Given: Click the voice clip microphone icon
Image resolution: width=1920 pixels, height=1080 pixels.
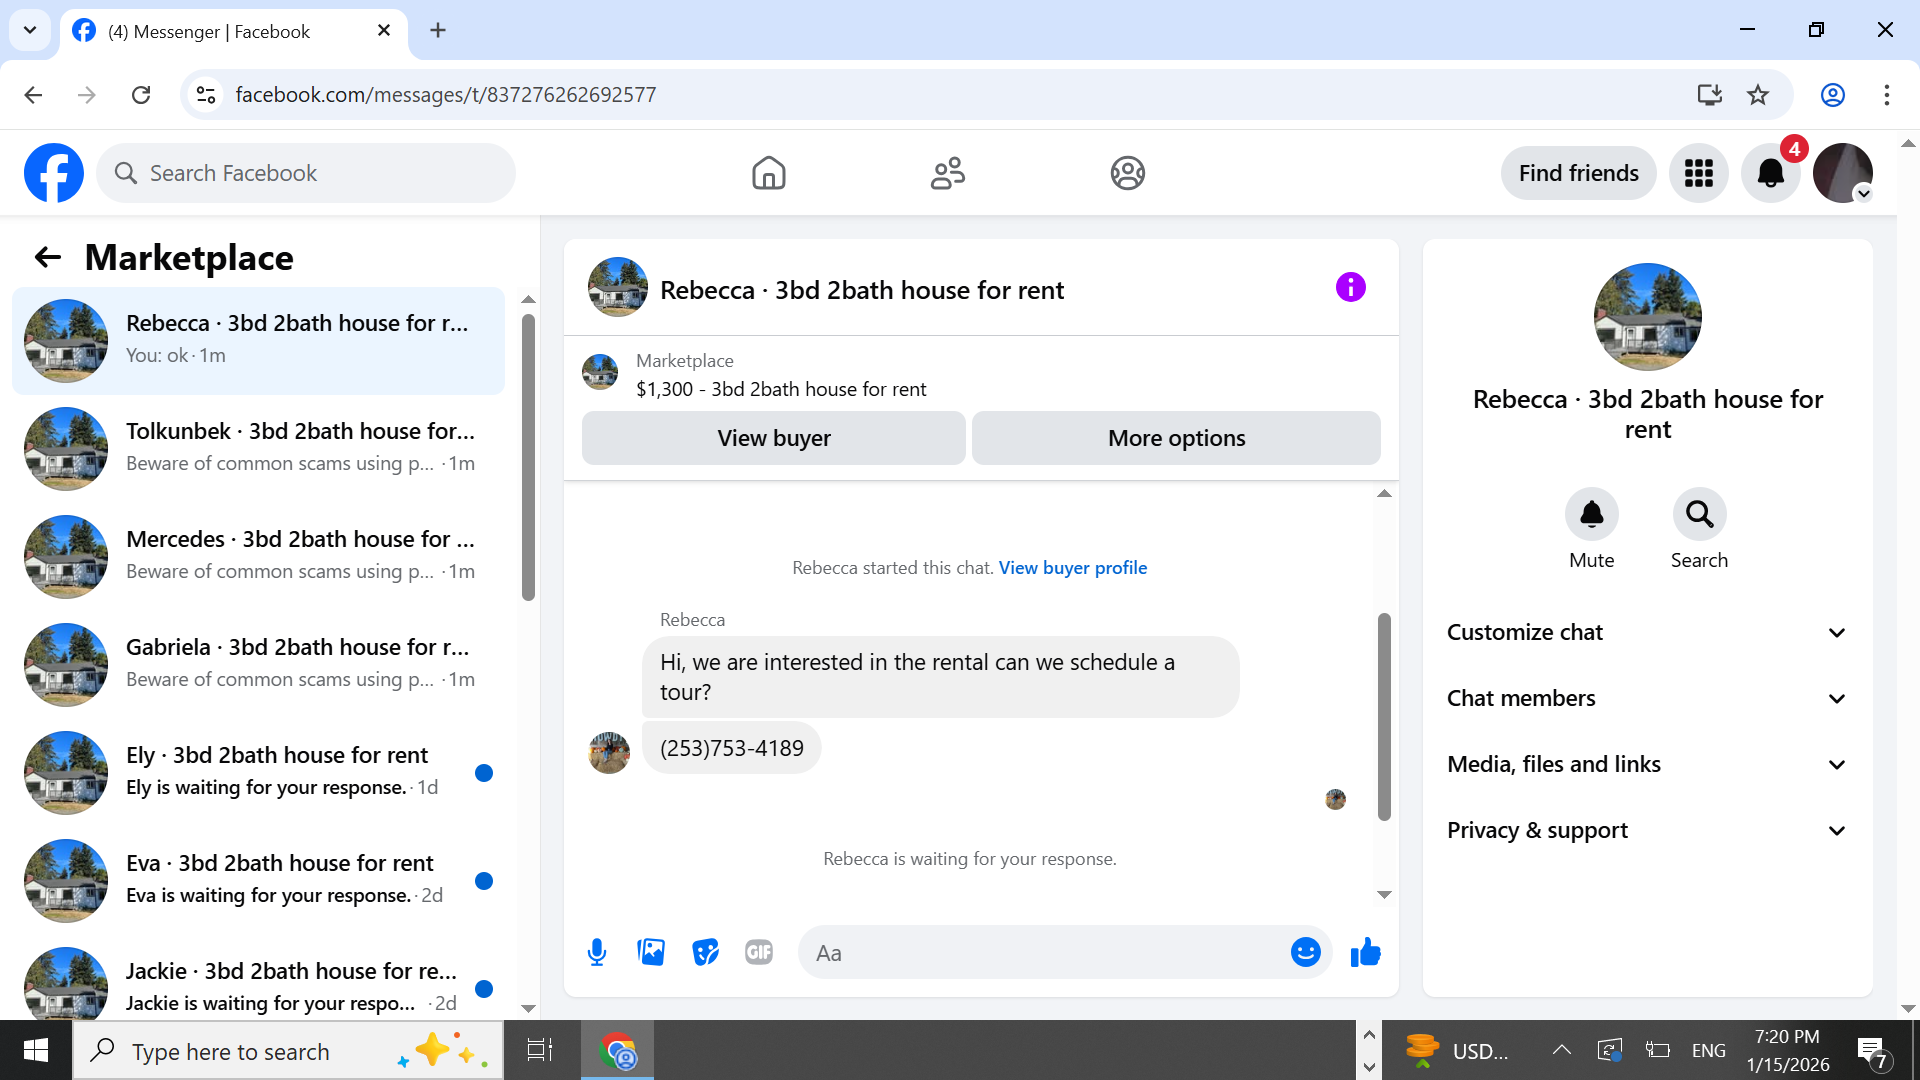Looking at the screenshot, I should tap(597, 952).
